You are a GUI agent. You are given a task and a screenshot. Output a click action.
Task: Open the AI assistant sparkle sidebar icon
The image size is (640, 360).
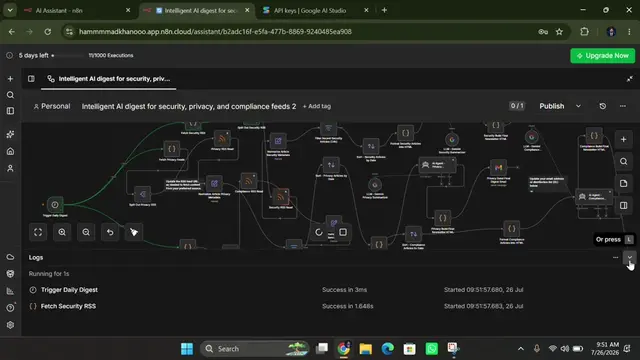10,134
